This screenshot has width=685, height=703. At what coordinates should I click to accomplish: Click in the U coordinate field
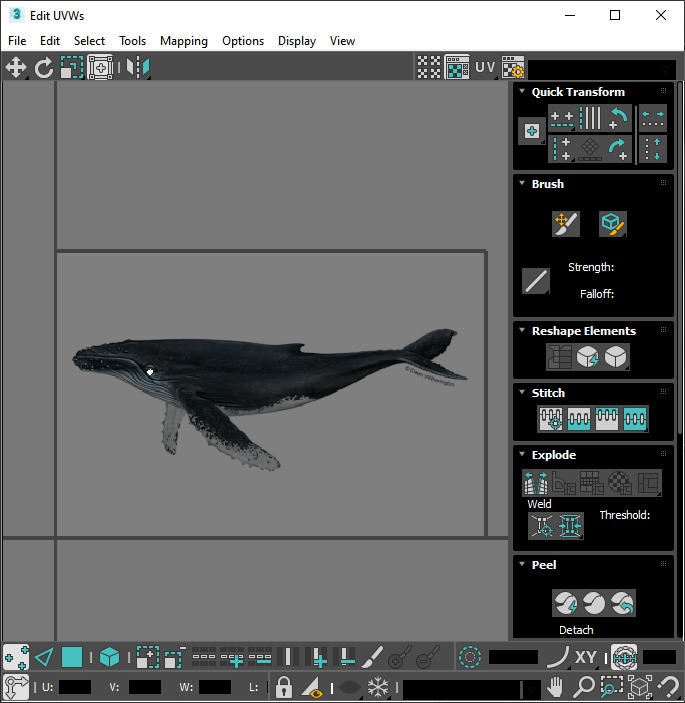[x=75, y=686]
